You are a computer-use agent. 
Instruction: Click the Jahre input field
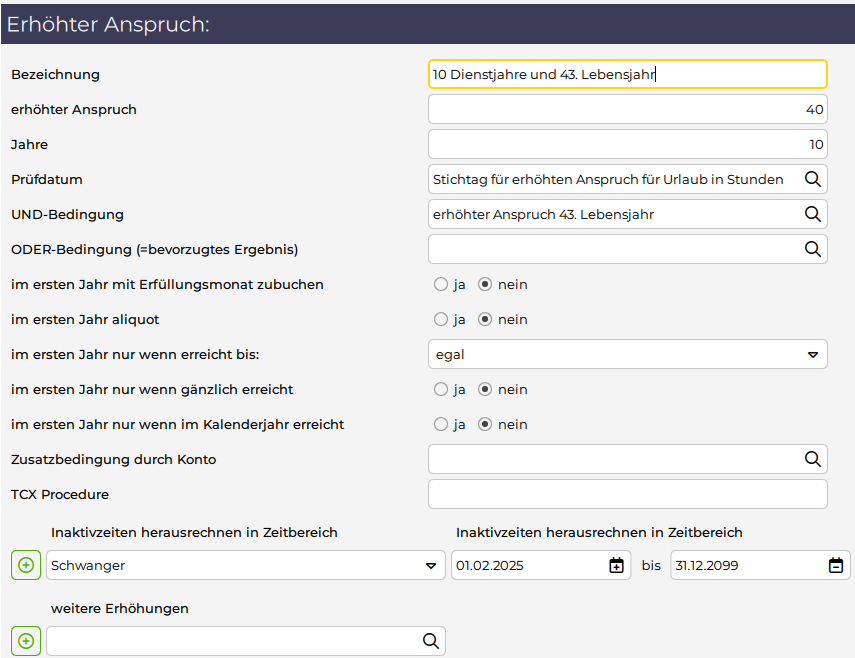627,144
